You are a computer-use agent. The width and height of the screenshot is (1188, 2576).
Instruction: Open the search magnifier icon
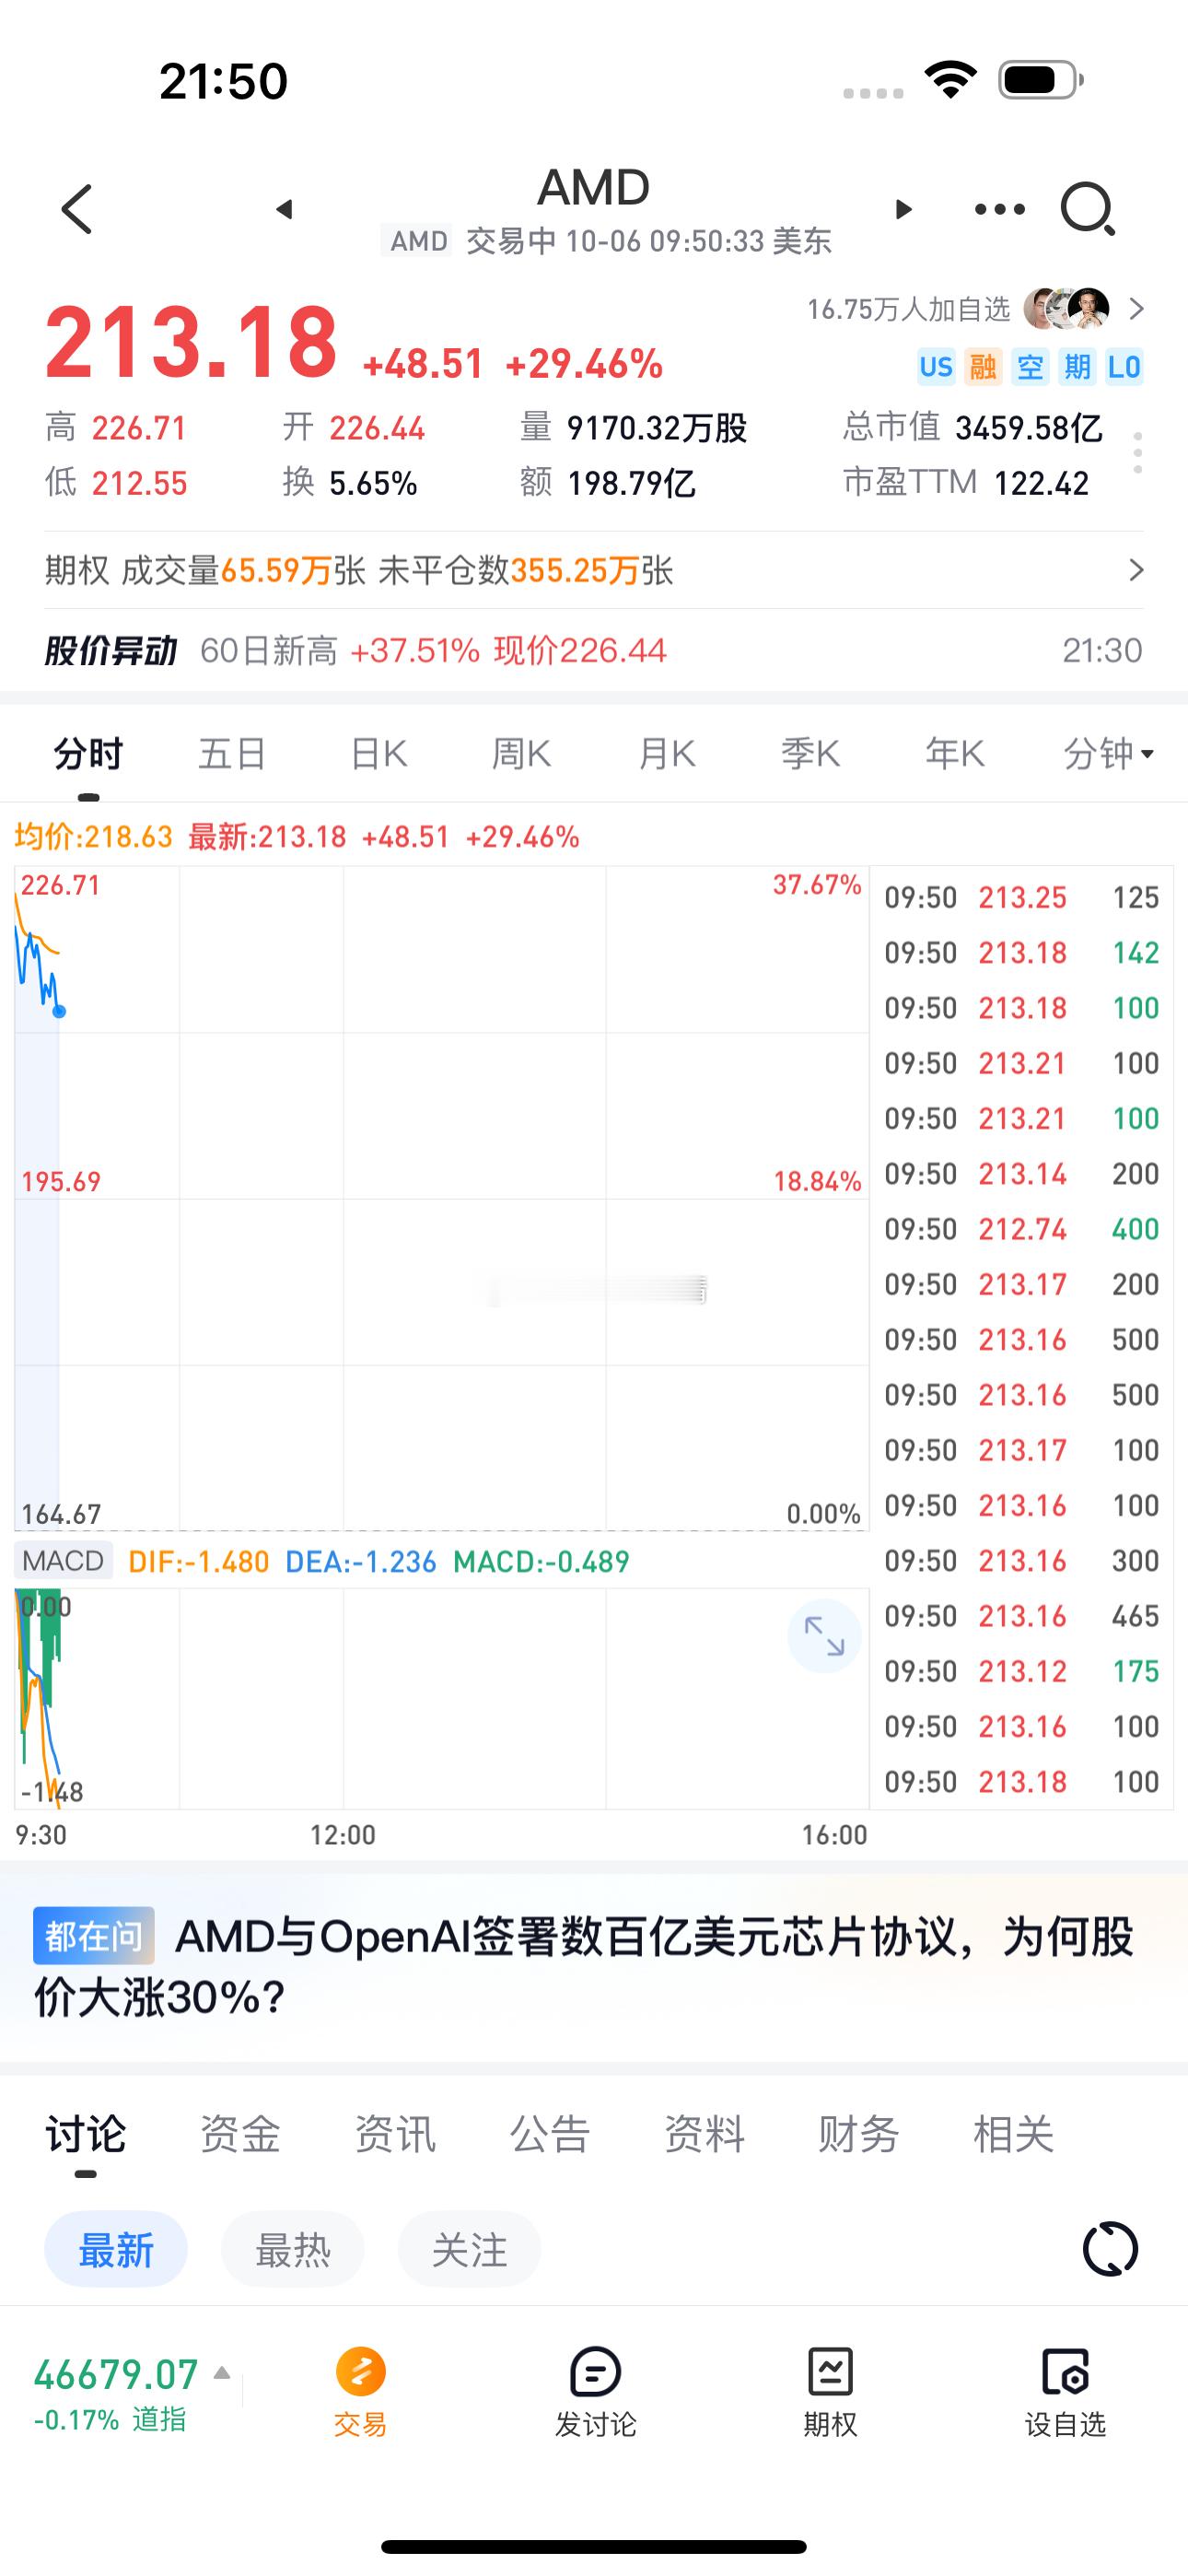tap(1088, 209)
